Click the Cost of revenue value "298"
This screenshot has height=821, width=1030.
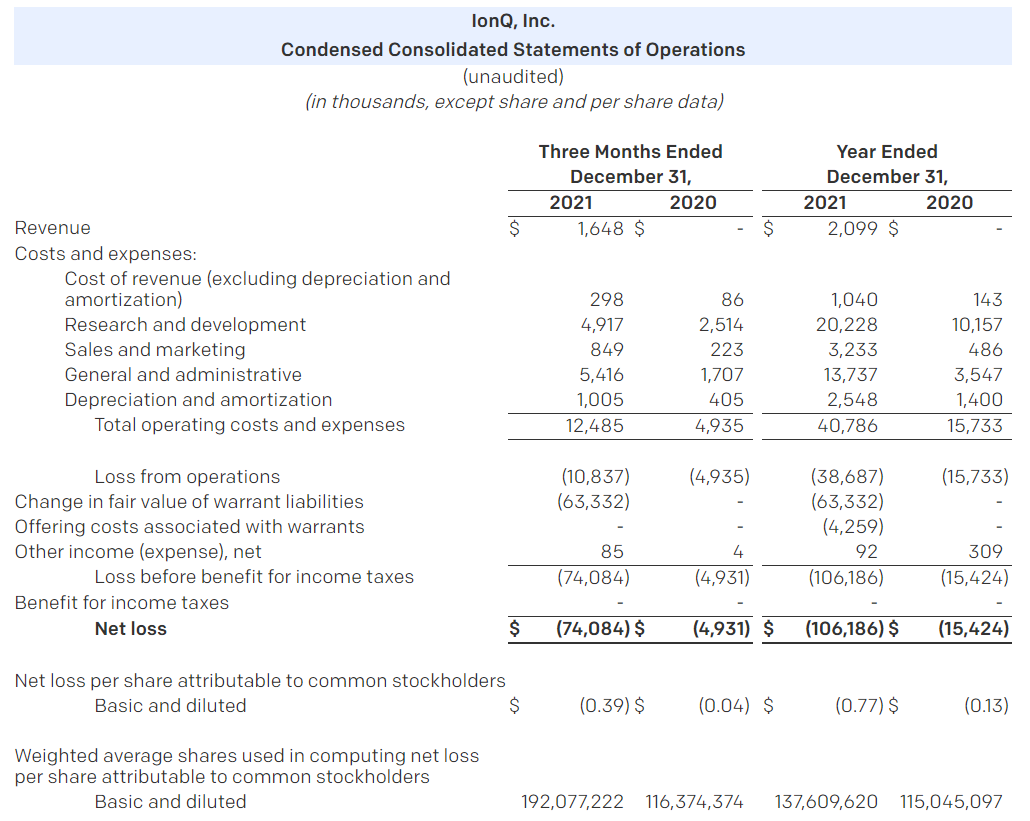click(606, 300)
